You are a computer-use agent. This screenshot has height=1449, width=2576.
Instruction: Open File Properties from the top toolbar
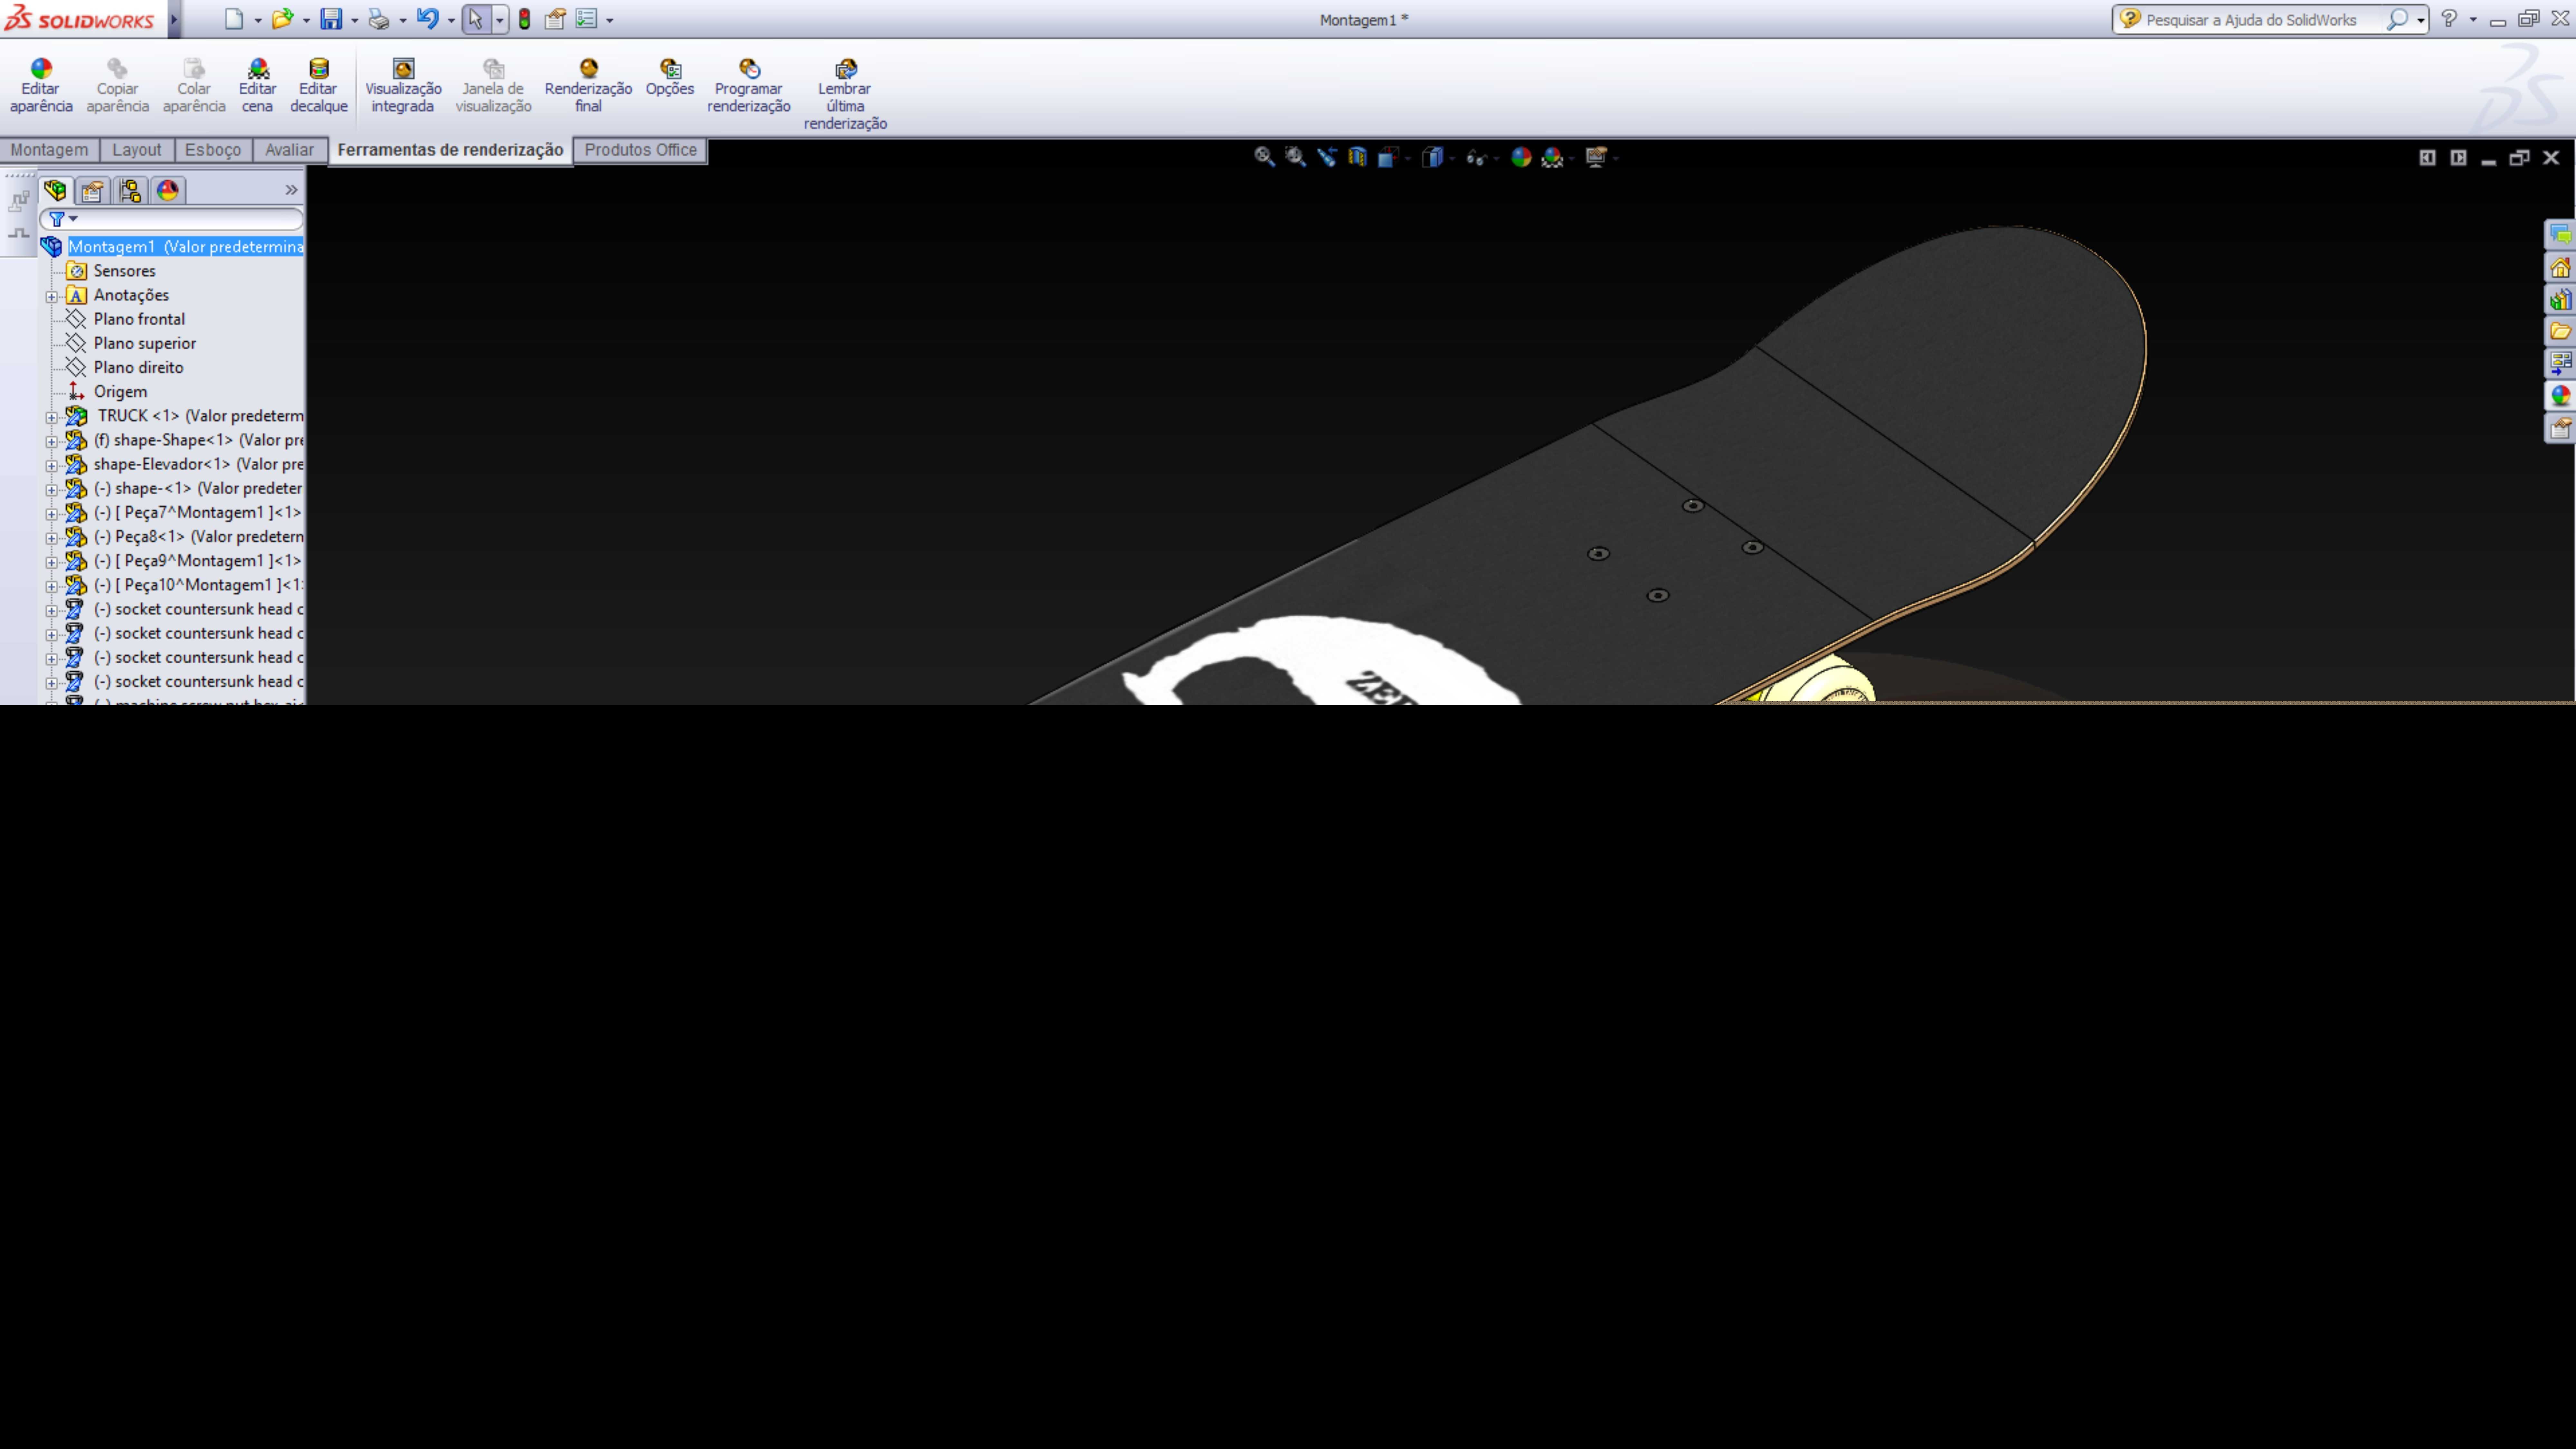pos(555,19)
